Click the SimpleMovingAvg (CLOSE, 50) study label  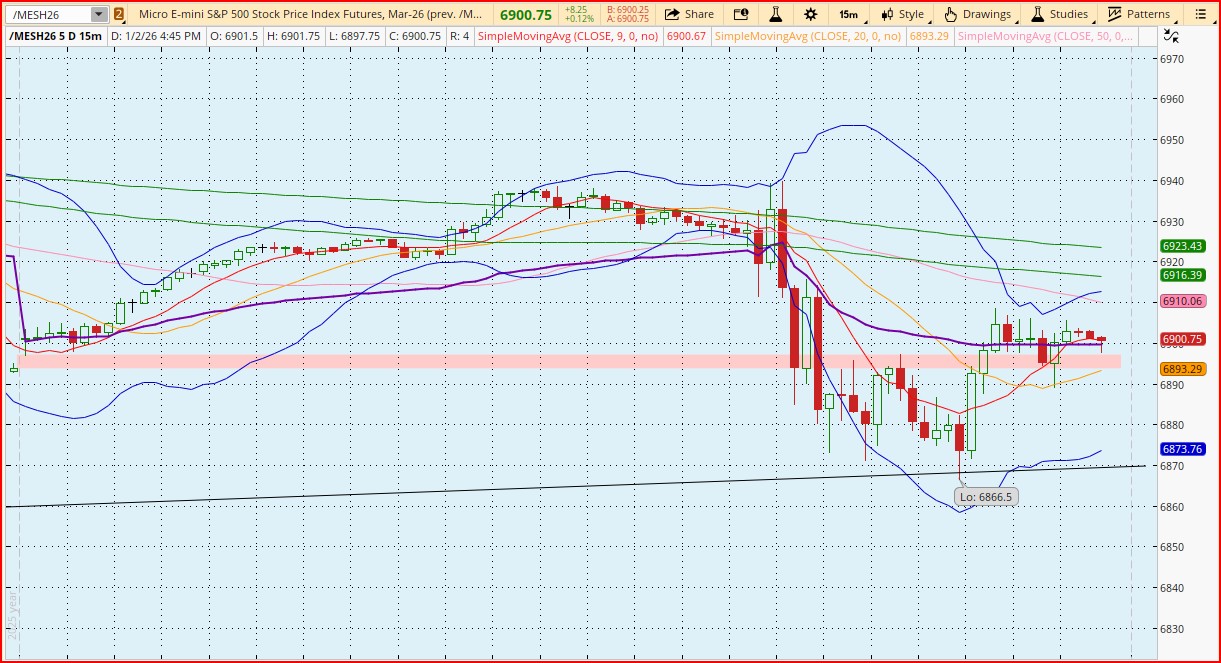[1045, 36]
